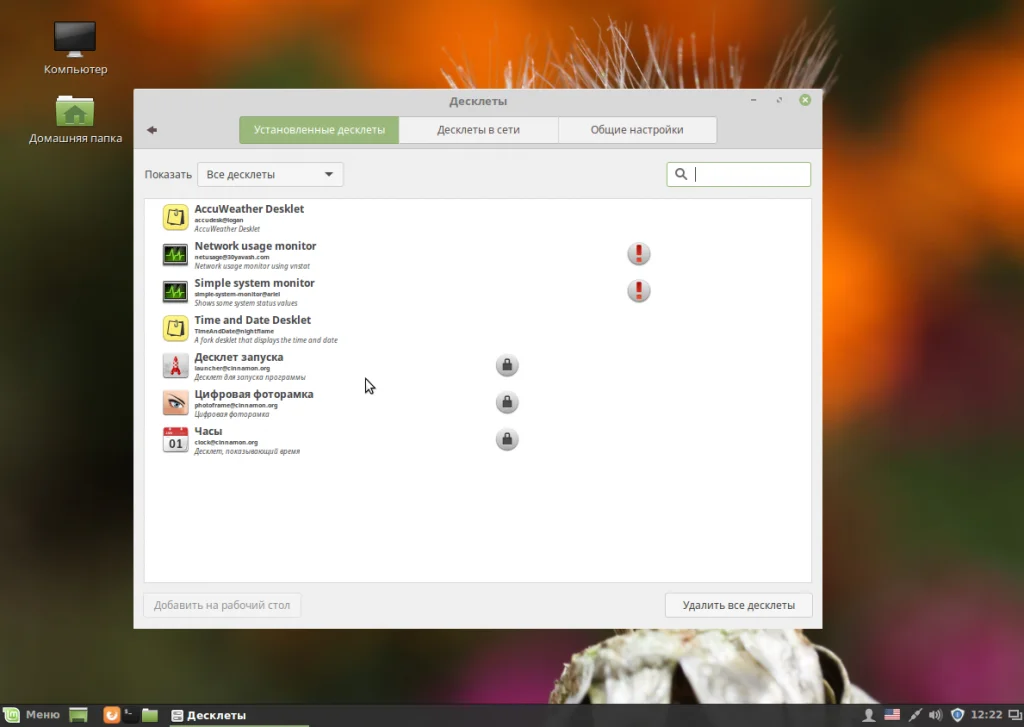The height and width of the screenshot is (727, 1024).
Task: Switch to 'Установленные десклеты' tab
Action: (x=319, y=129)
